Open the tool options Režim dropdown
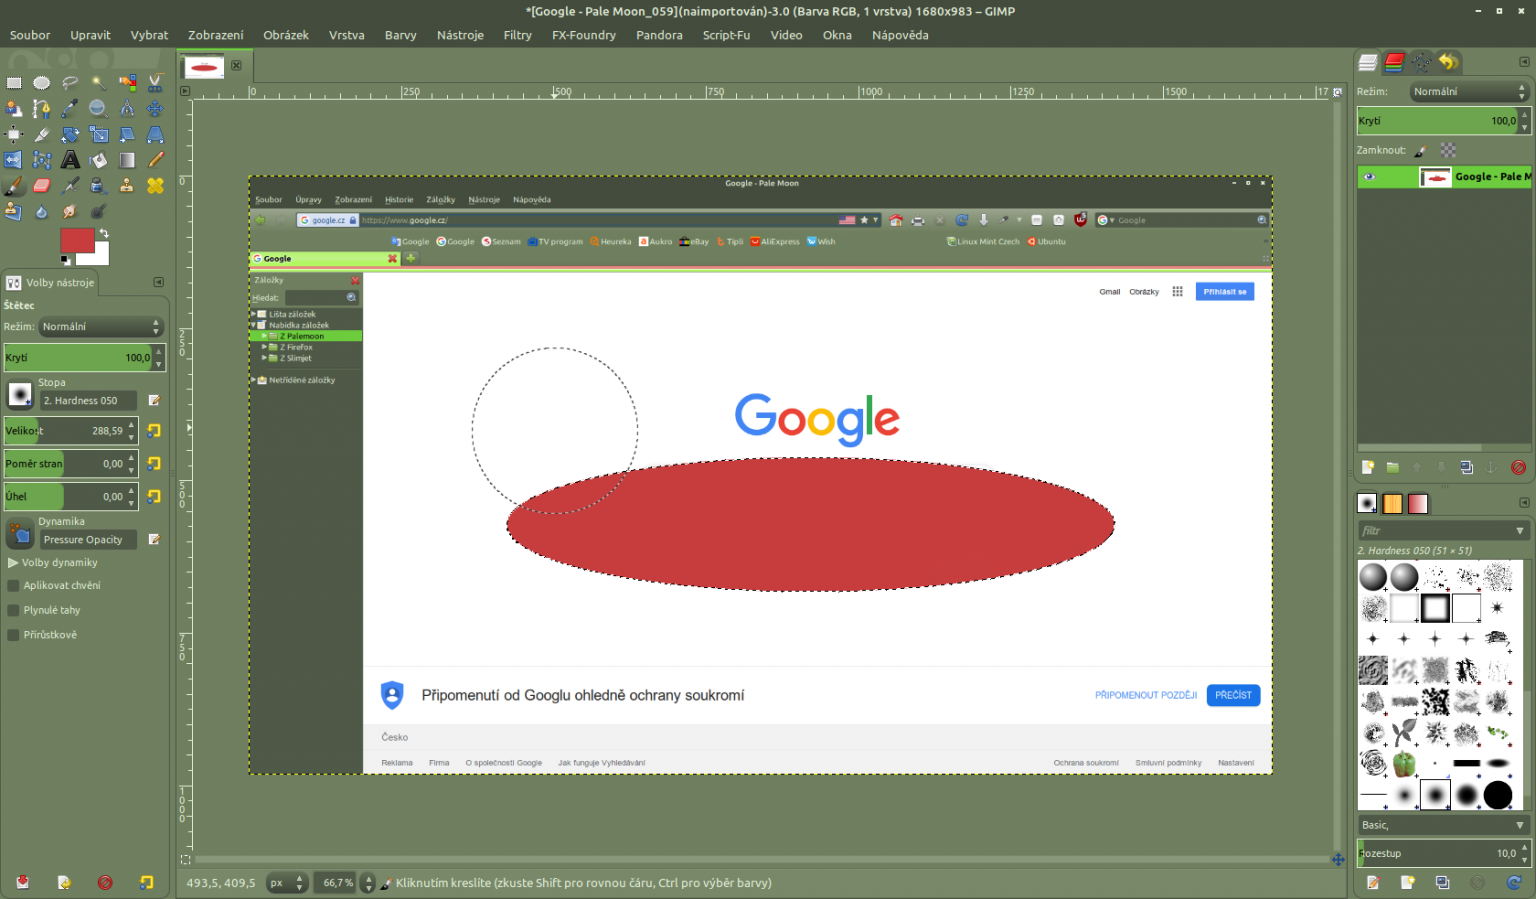This screenshot has width=1536, height=899. click(100, 327)
